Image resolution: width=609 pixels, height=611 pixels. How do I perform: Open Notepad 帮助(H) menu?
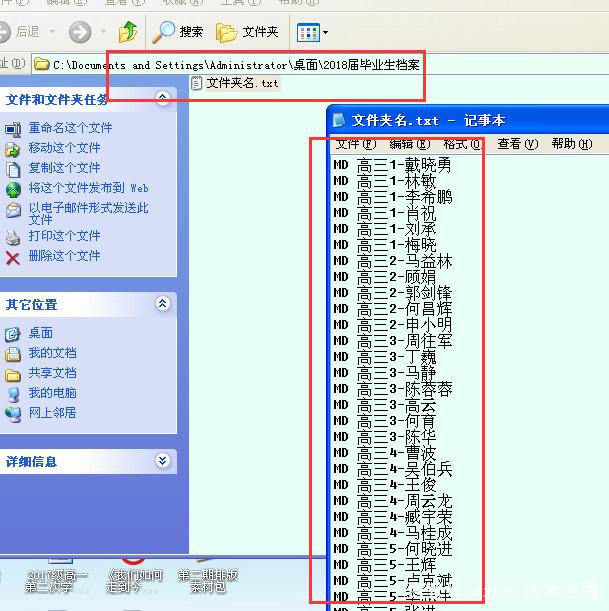(x=572, y=144)
